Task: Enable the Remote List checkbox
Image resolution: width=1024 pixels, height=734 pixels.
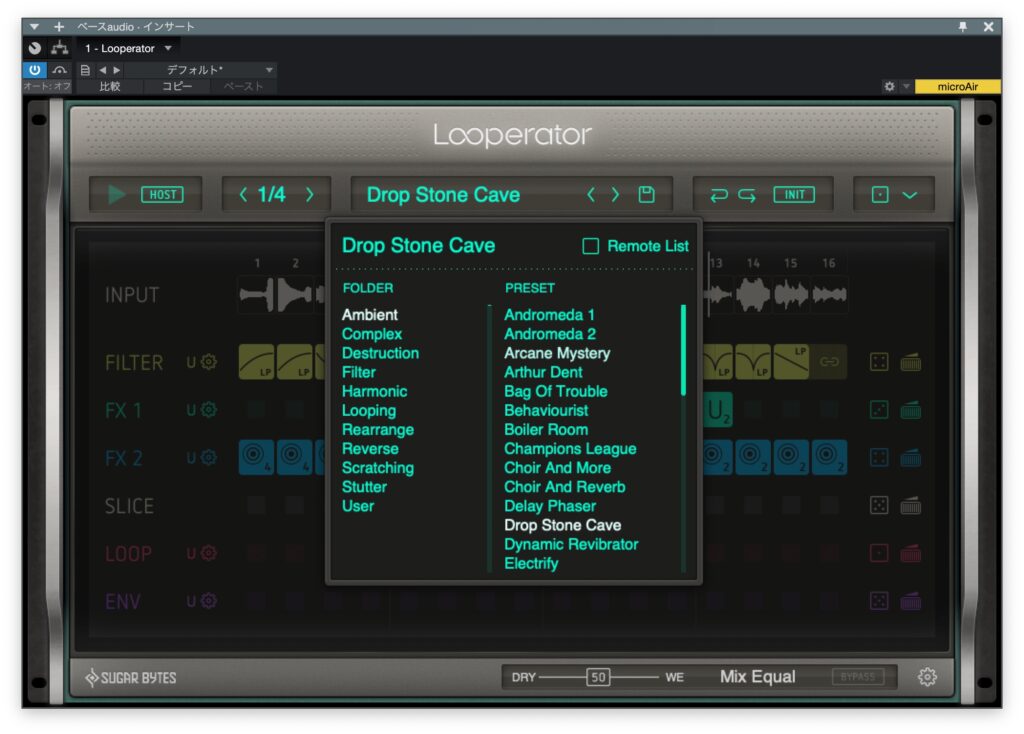Action: click(590, 246)
